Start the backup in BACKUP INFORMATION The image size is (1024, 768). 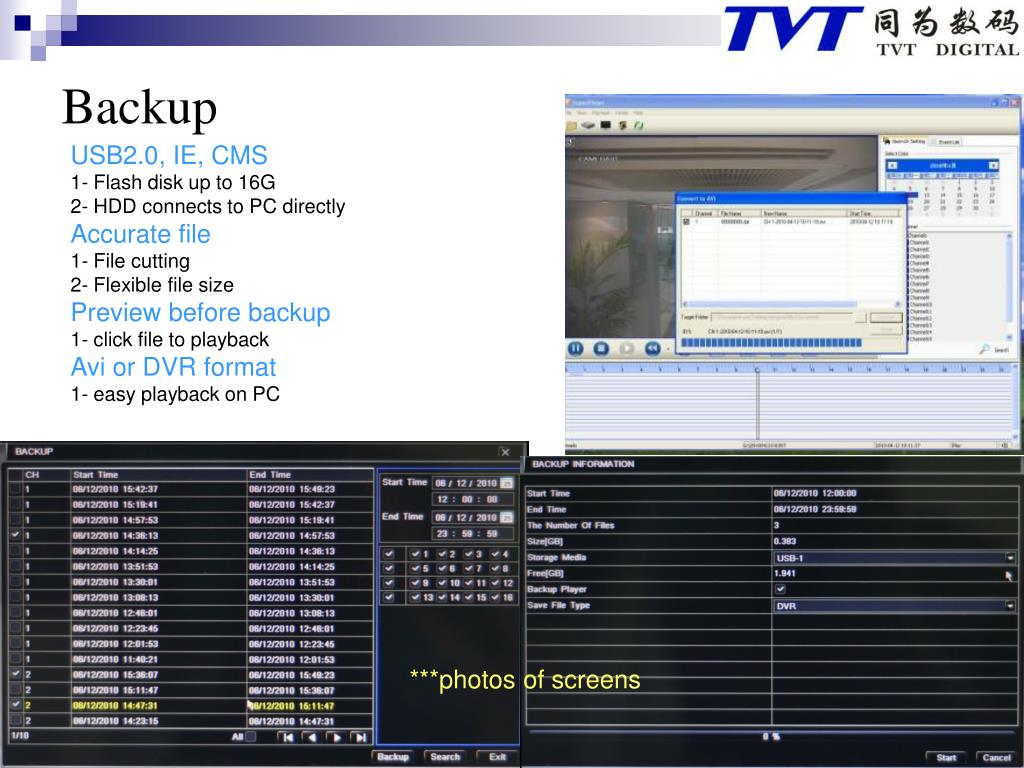pyautogui.click(x=946, y=758)
